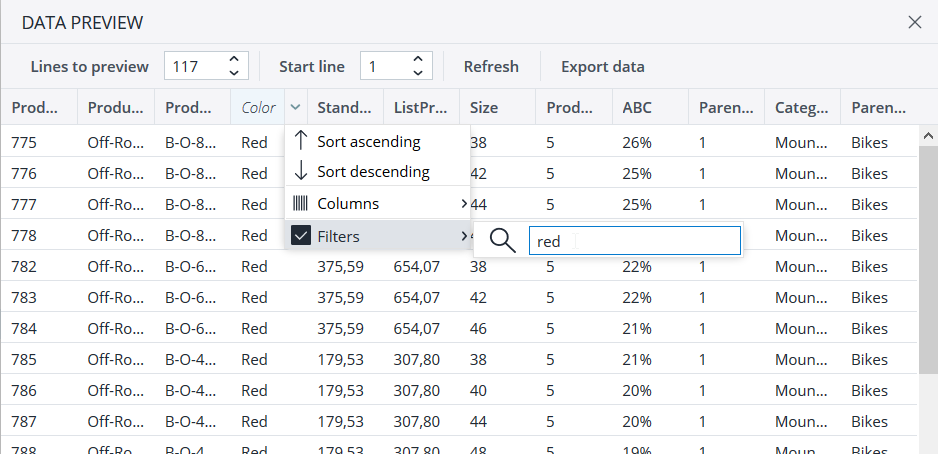Decrease the Start line value
This screenshot has height=454, width=938.
417,73
